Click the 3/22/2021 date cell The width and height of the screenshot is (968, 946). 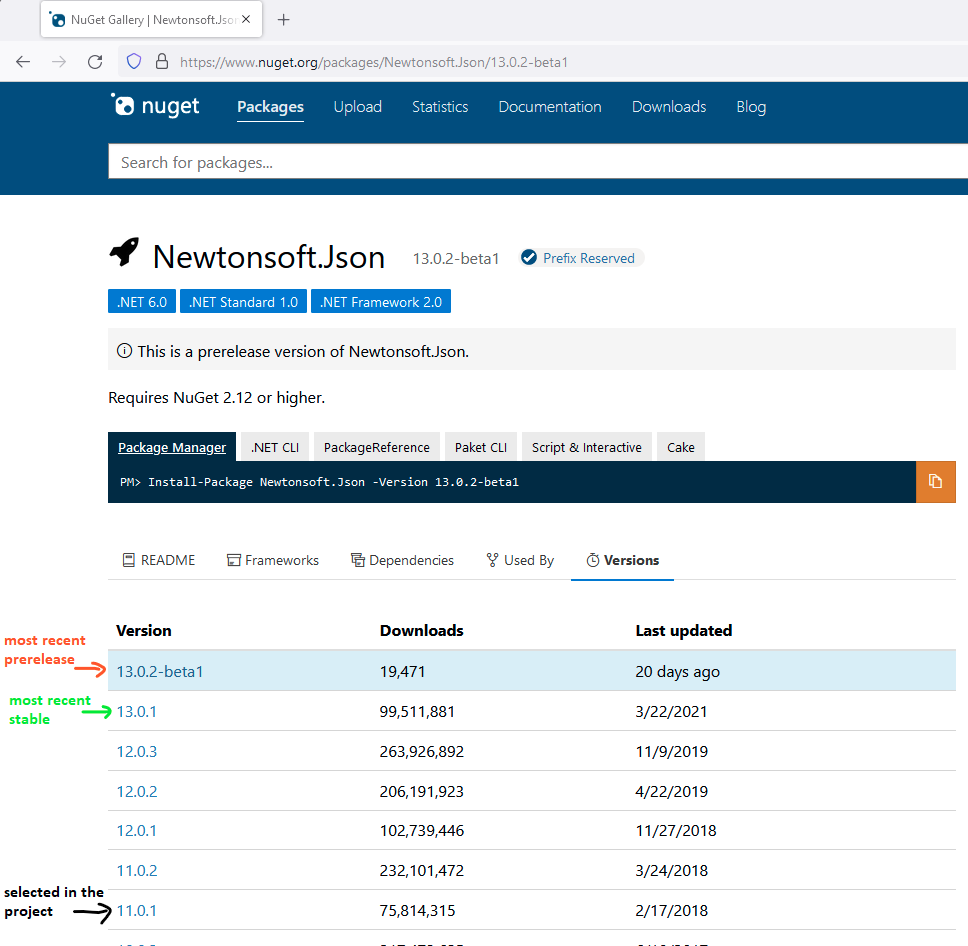671,711
